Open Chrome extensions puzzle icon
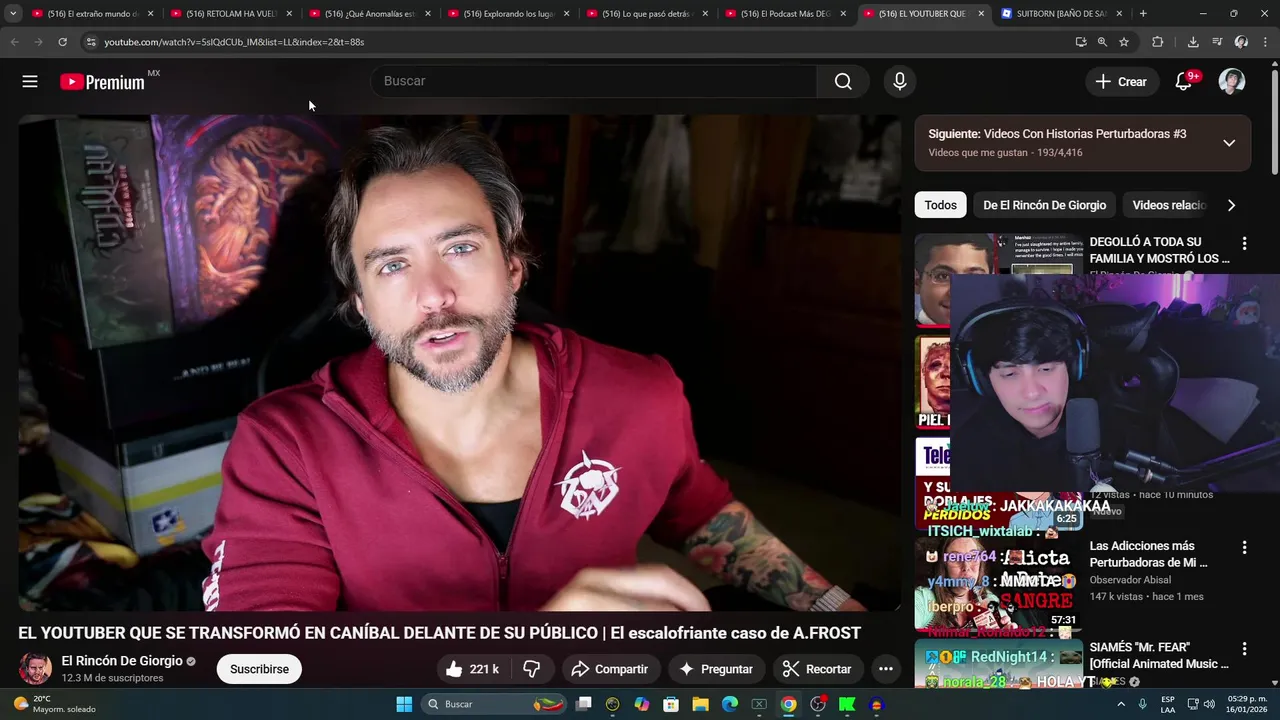Screen dimensions: 1280x720 [1158, 42]
